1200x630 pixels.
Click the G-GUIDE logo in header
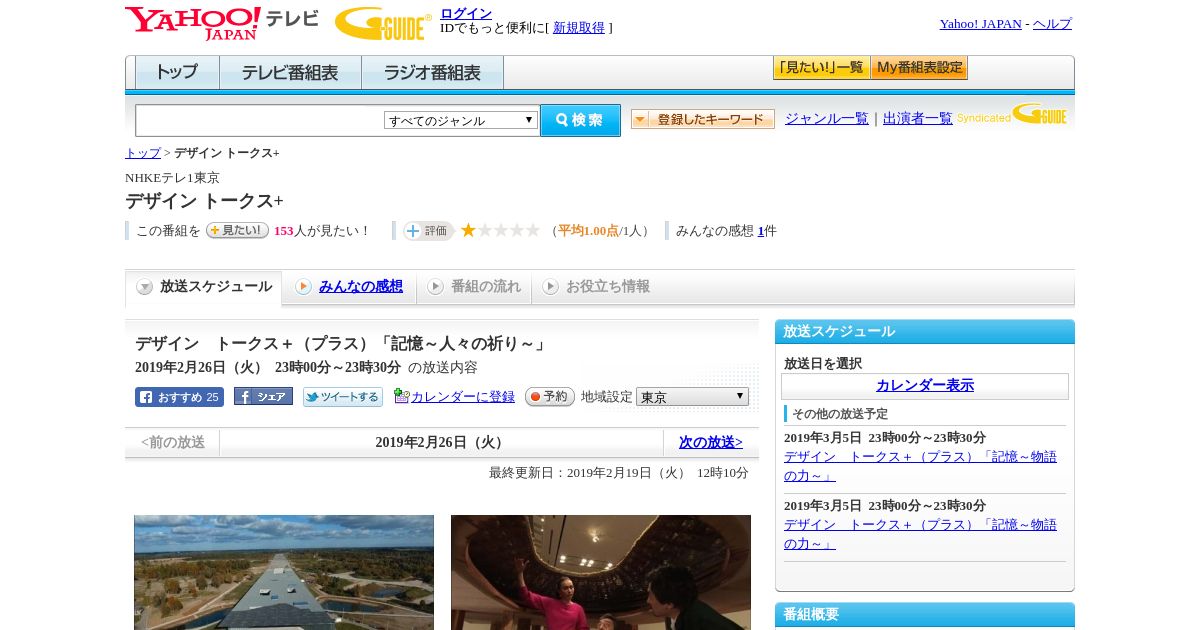click(x=383, y=23)
